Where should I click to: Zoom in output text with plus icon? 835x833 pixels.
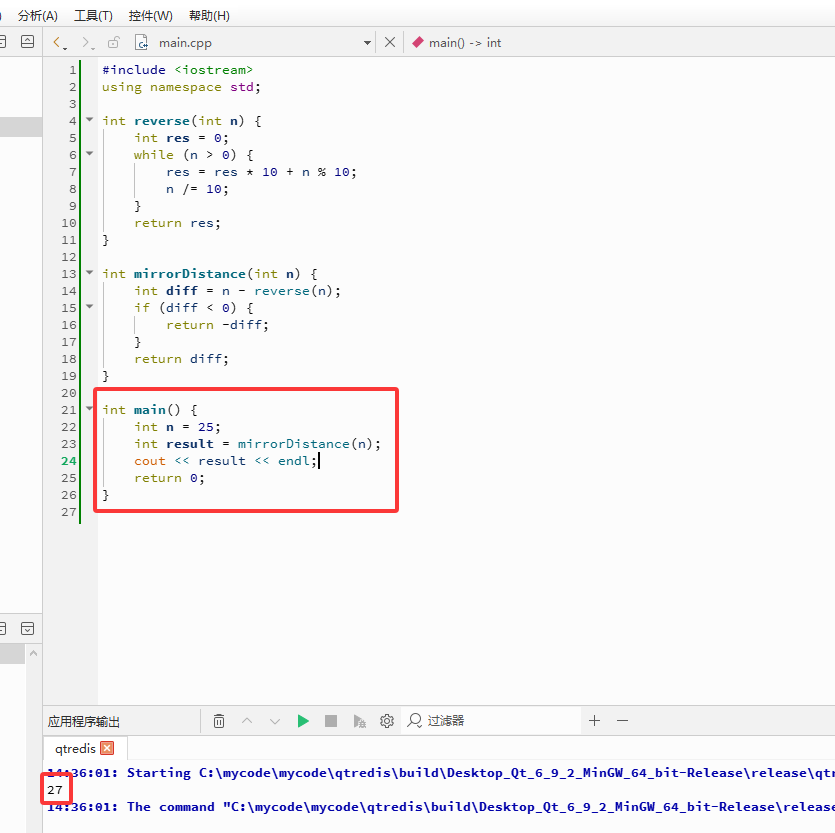(x=595, y=721)
